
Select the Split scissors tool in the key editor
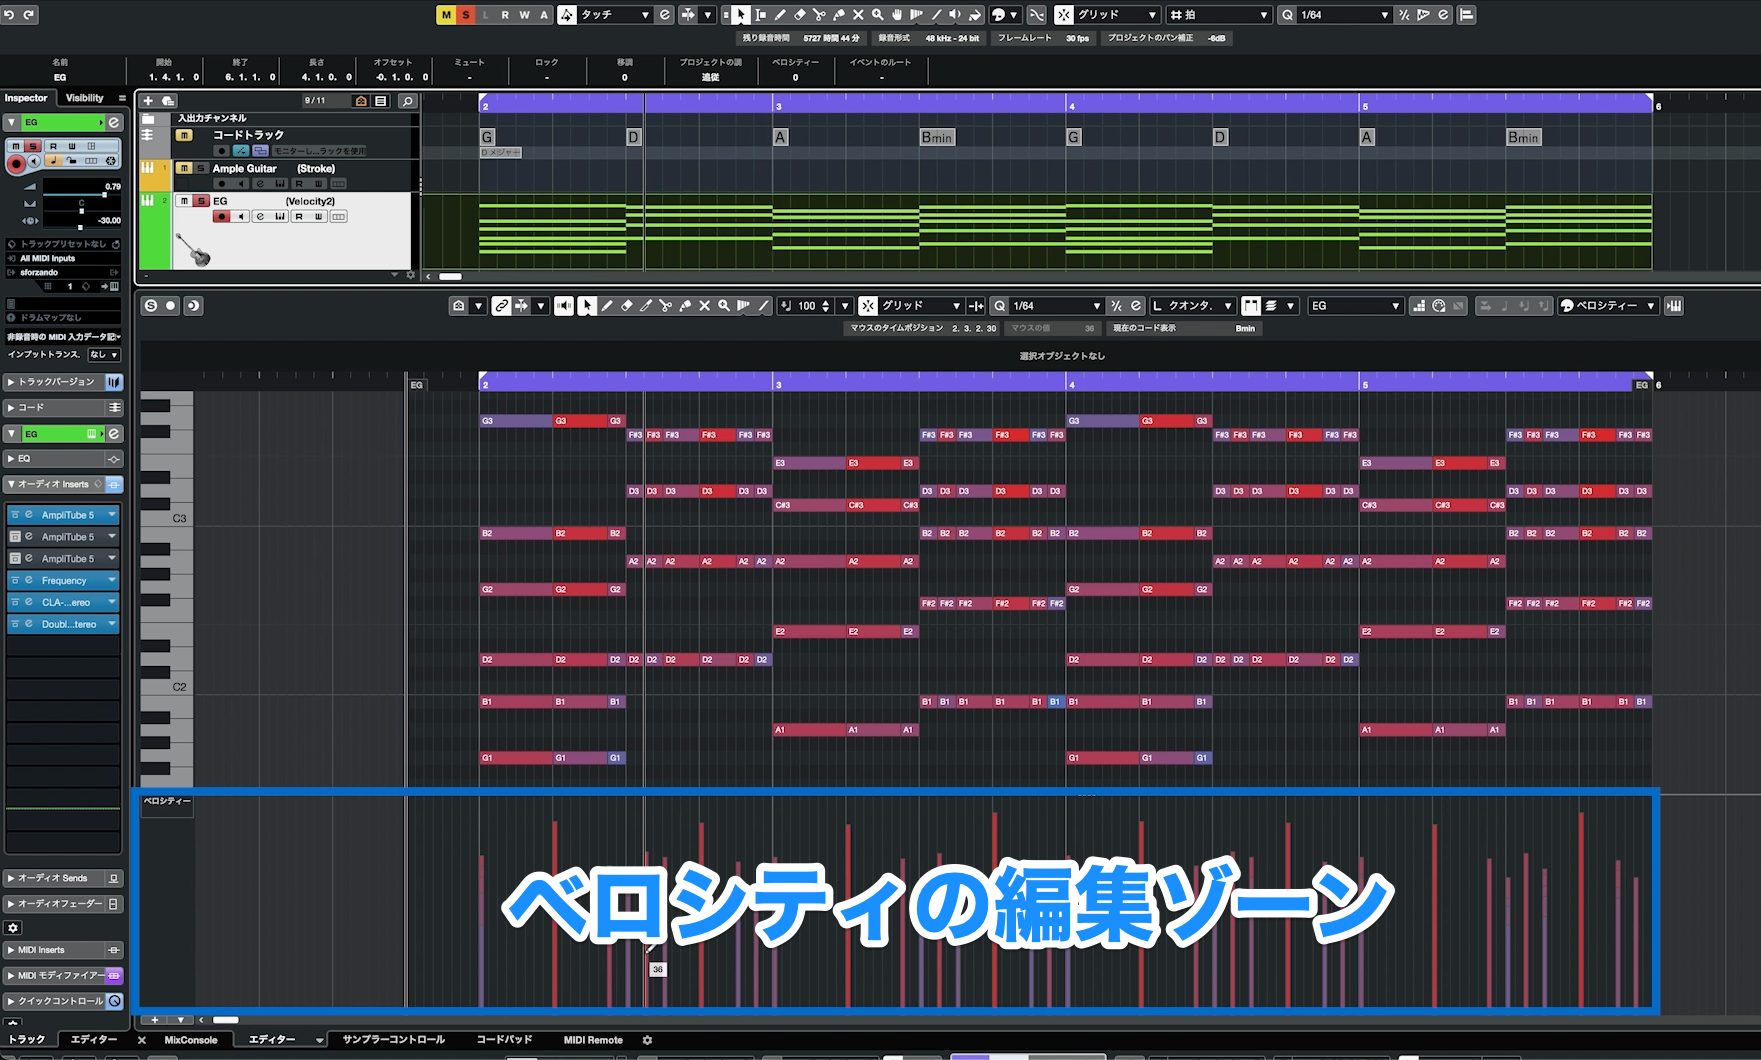666,306
